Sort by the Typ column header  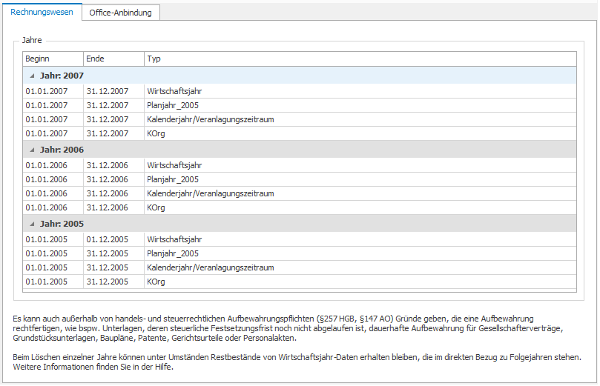click(x=360, y=59)
